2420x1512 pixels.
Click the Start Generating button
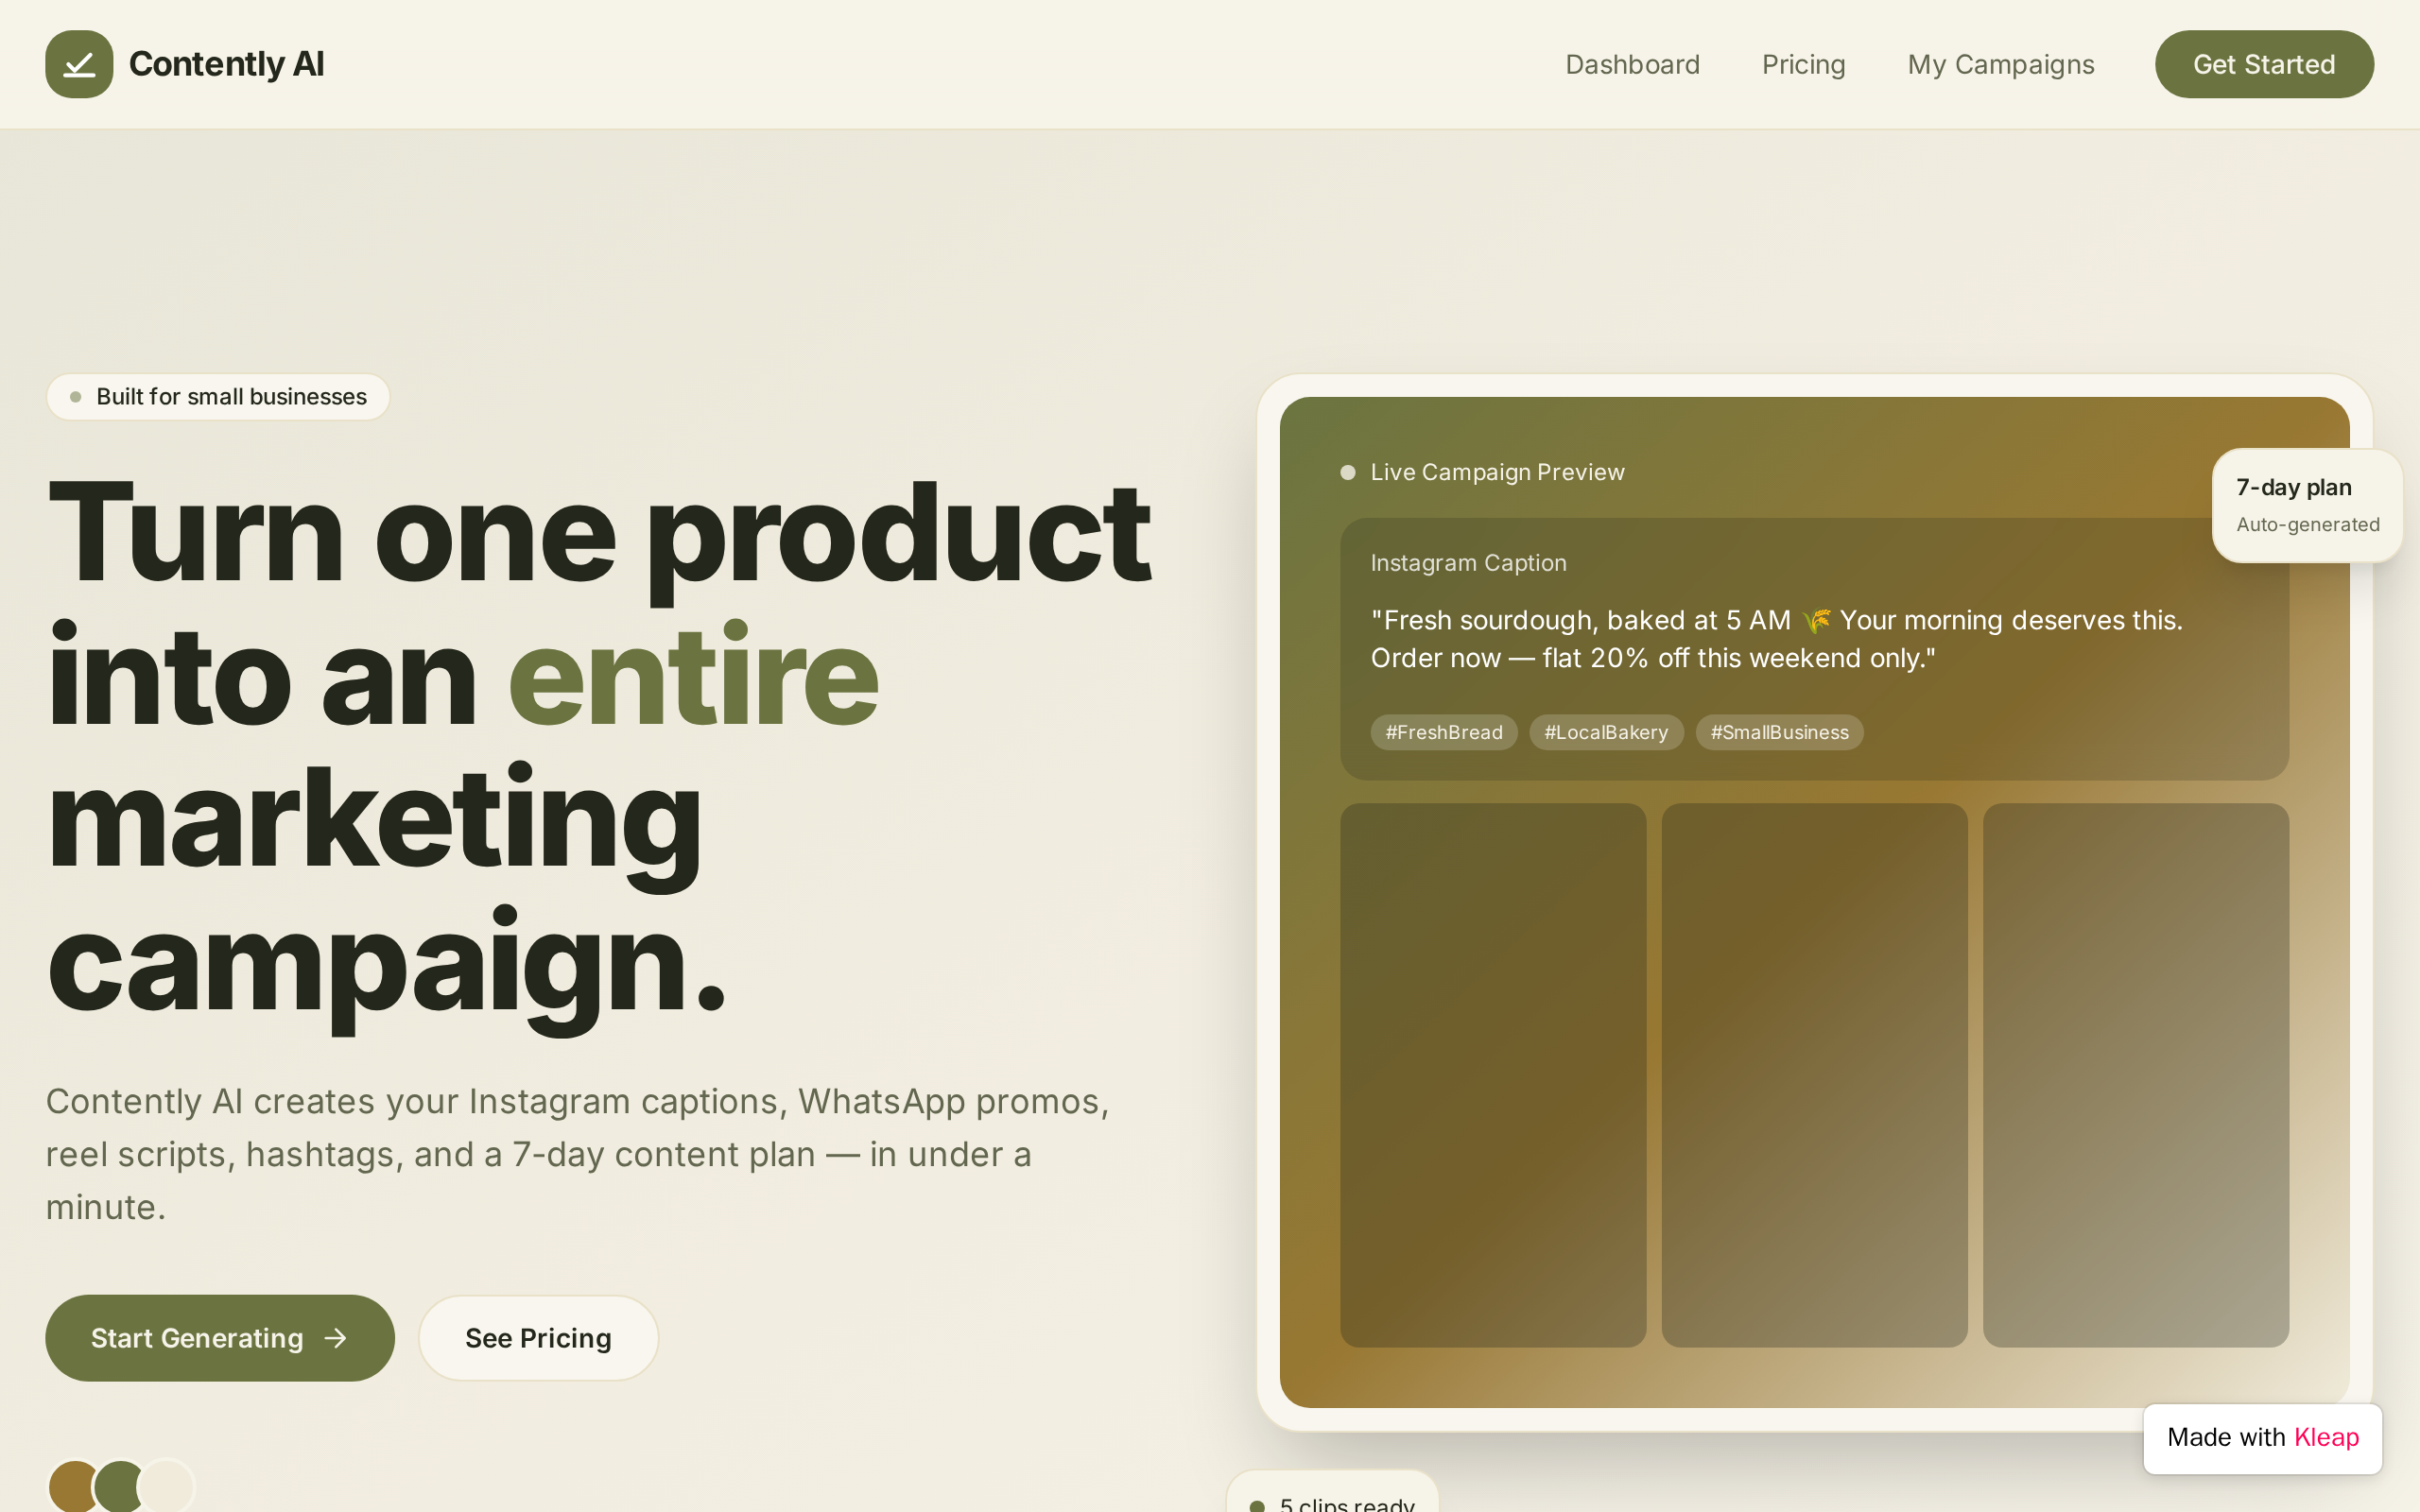tap(220, 1338)
